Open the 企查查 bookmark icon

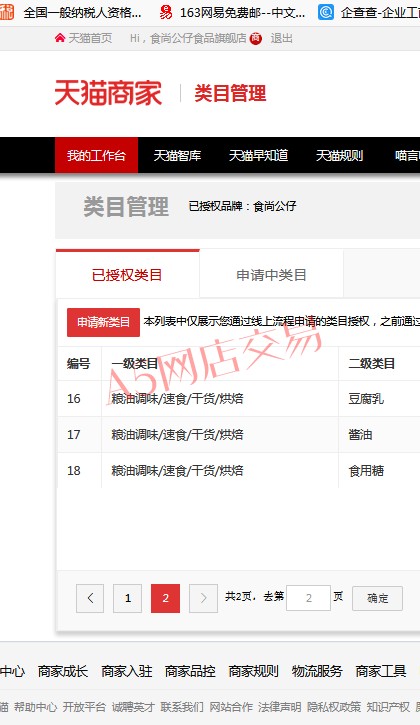click(x=326, y=12)
